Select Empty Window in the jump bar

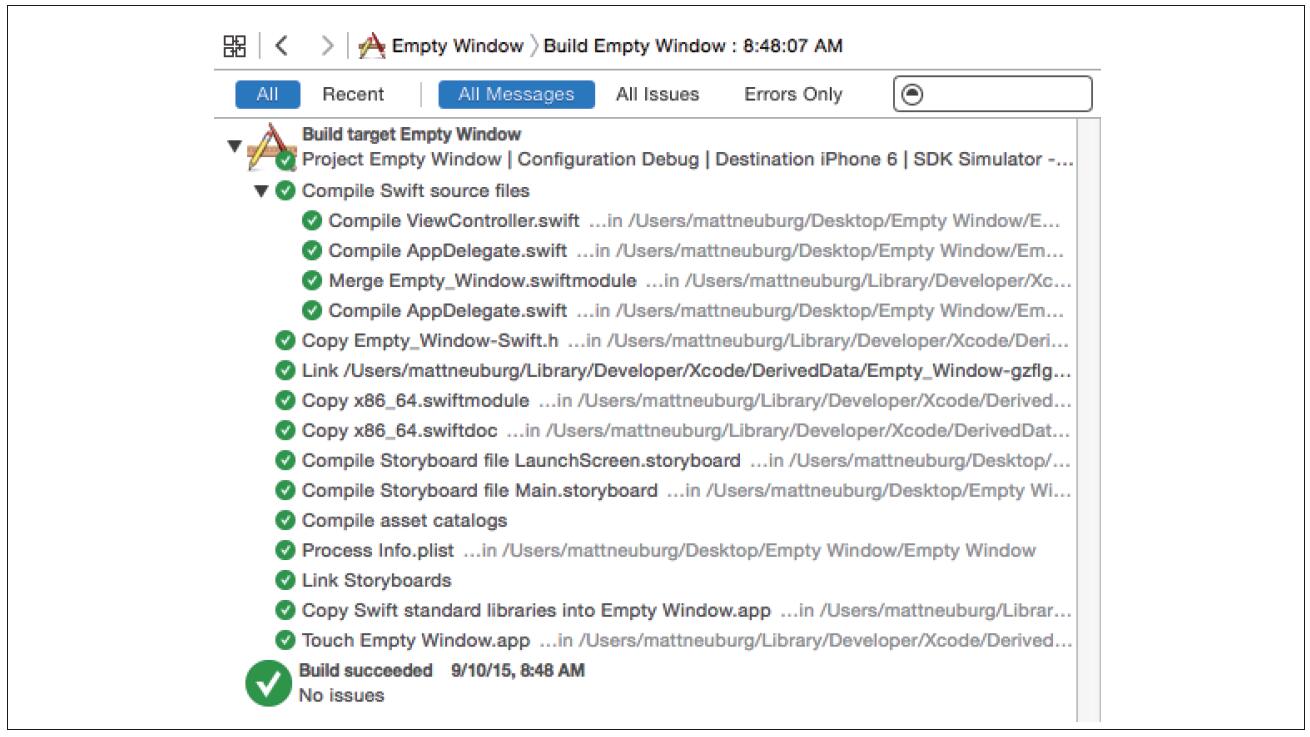coord(457,46)
